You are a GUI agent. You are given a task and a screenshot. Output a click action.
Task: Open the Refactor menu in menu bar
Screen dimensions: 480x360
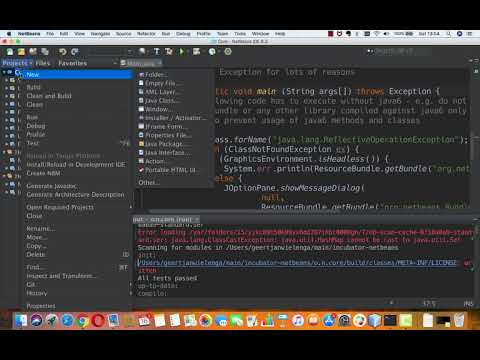pos(146,34)
